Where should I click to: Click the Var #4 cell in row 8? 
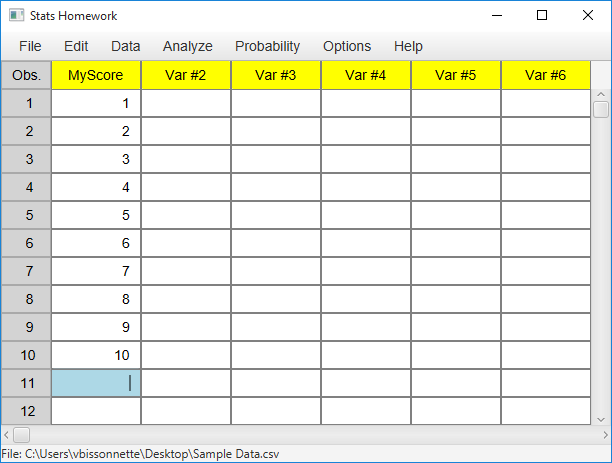366,299
